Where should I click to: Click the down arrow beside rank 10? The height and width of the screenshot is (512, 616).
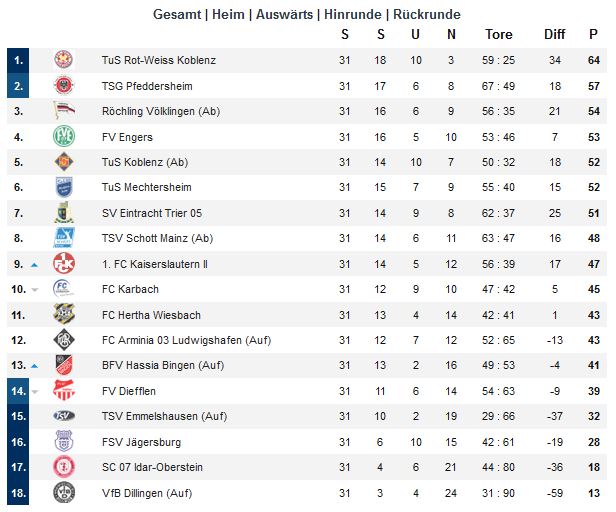point(34,290)
